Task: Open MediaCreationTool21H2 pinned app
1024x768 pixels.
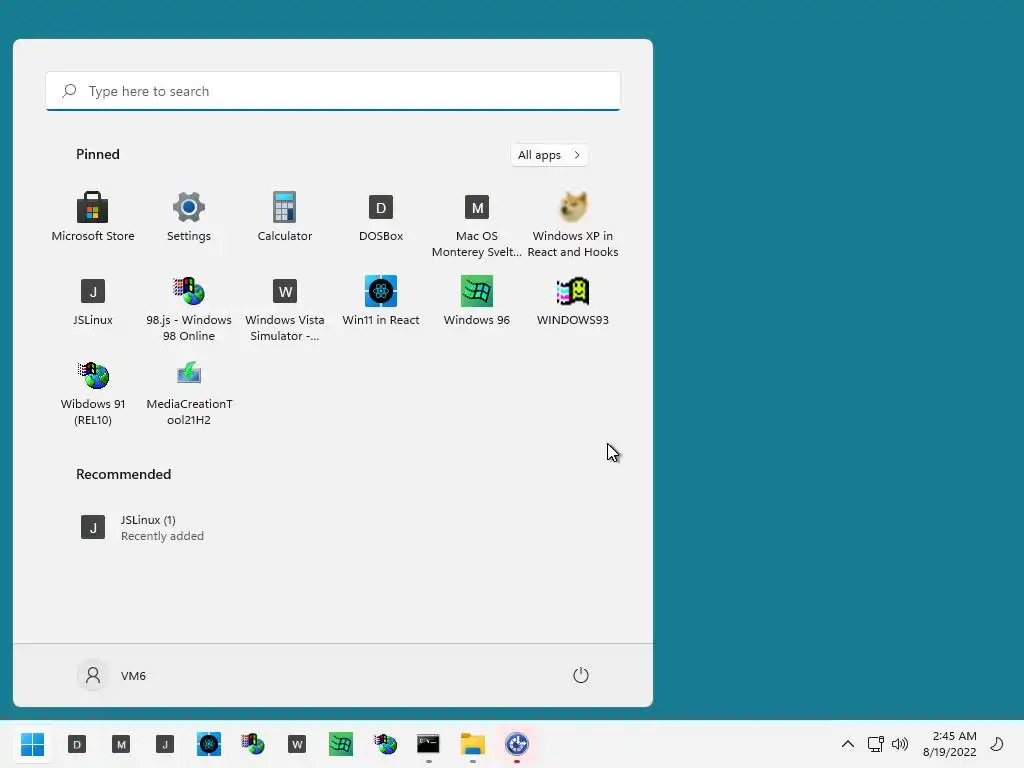Action: (x=189, y=393)
